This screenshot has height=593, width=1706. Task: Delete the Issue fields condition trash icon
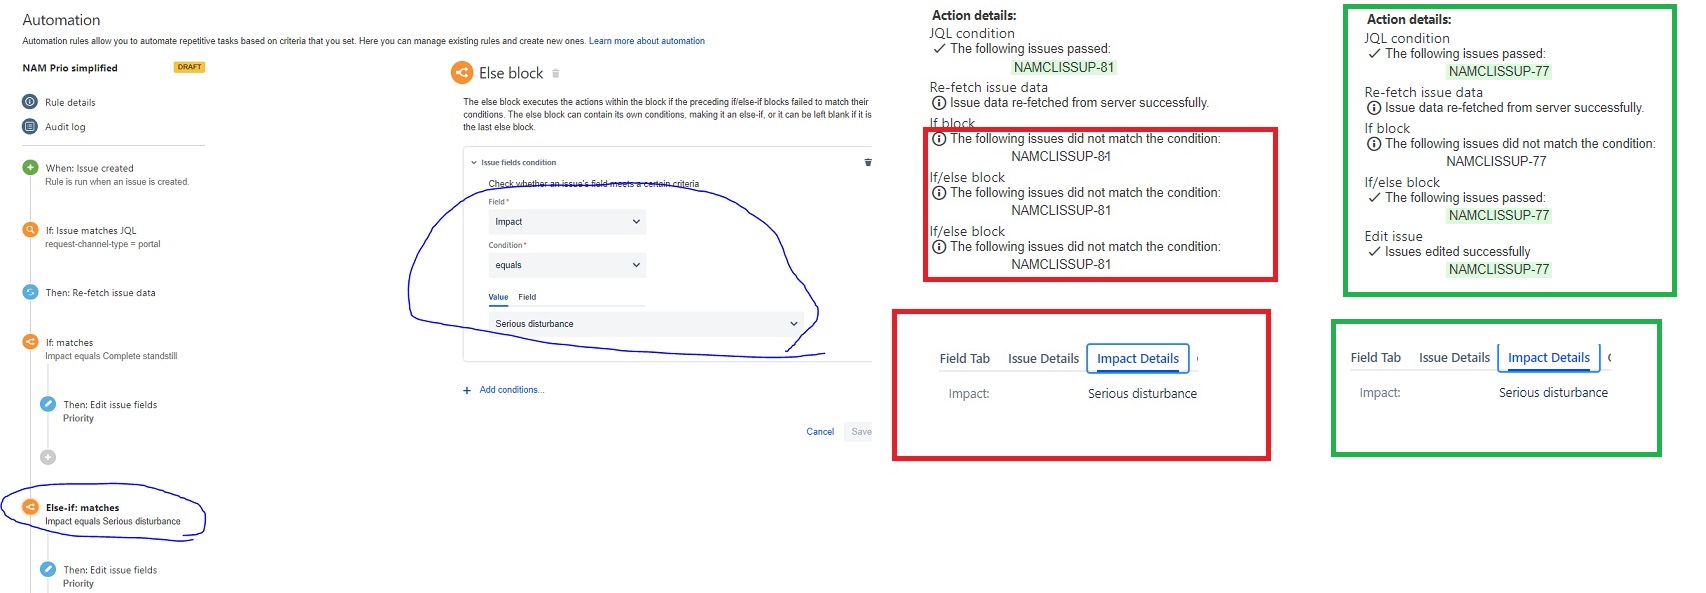click(868, 162)
